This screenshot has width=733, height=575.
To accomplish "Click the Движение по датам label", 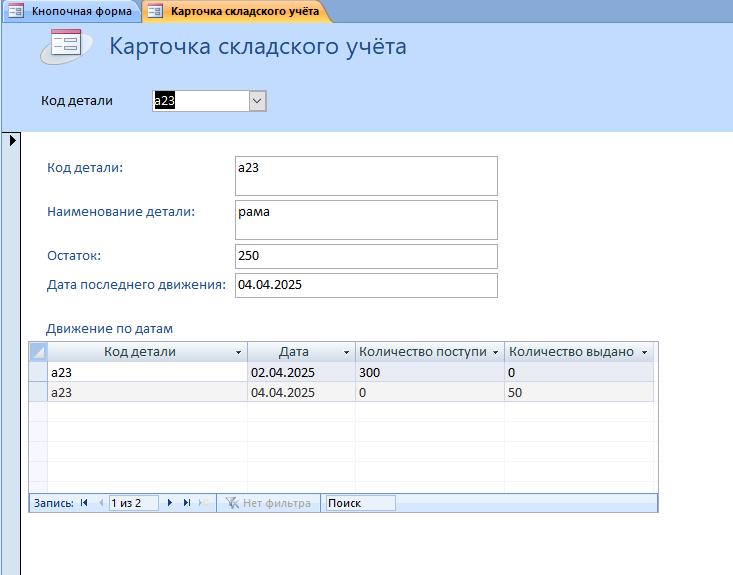I will pyautogui.click(x=109, y=329).
